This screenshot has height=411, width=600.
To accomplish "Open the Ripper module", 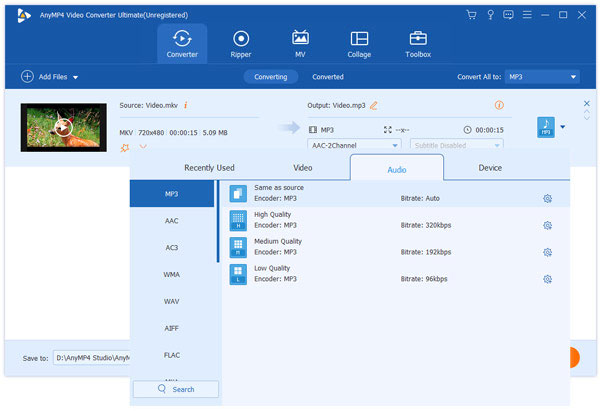I will [x=241, y=44].
